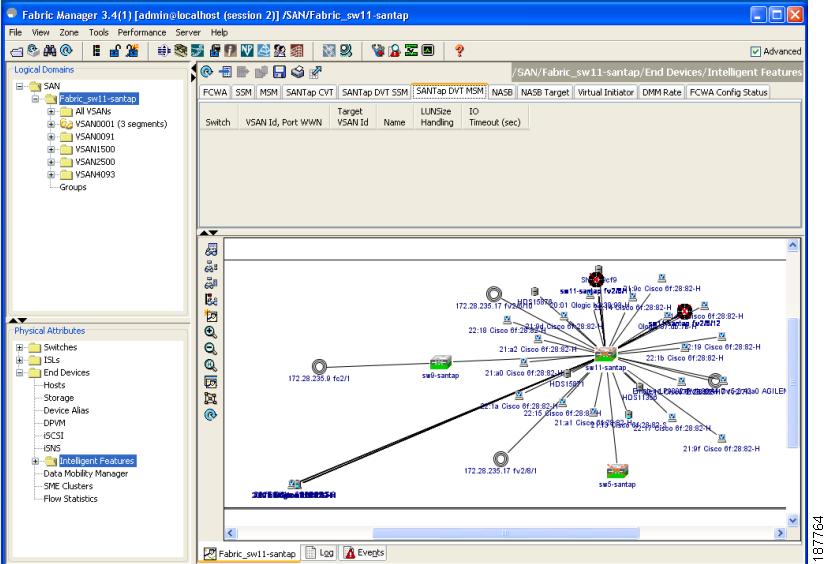This screenshot has height=564, width=829.
Task: Open the Events tab at the bottom
Action: tap(364, 553)
